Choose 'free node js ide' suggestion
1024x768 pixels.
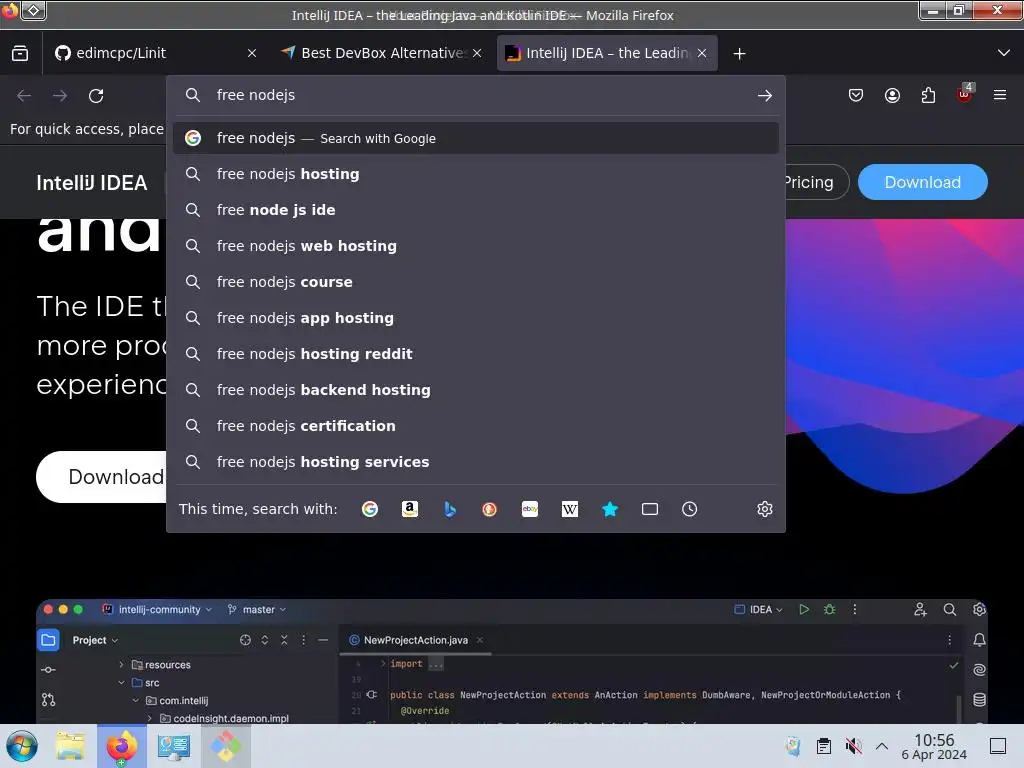tap(475, 210)
